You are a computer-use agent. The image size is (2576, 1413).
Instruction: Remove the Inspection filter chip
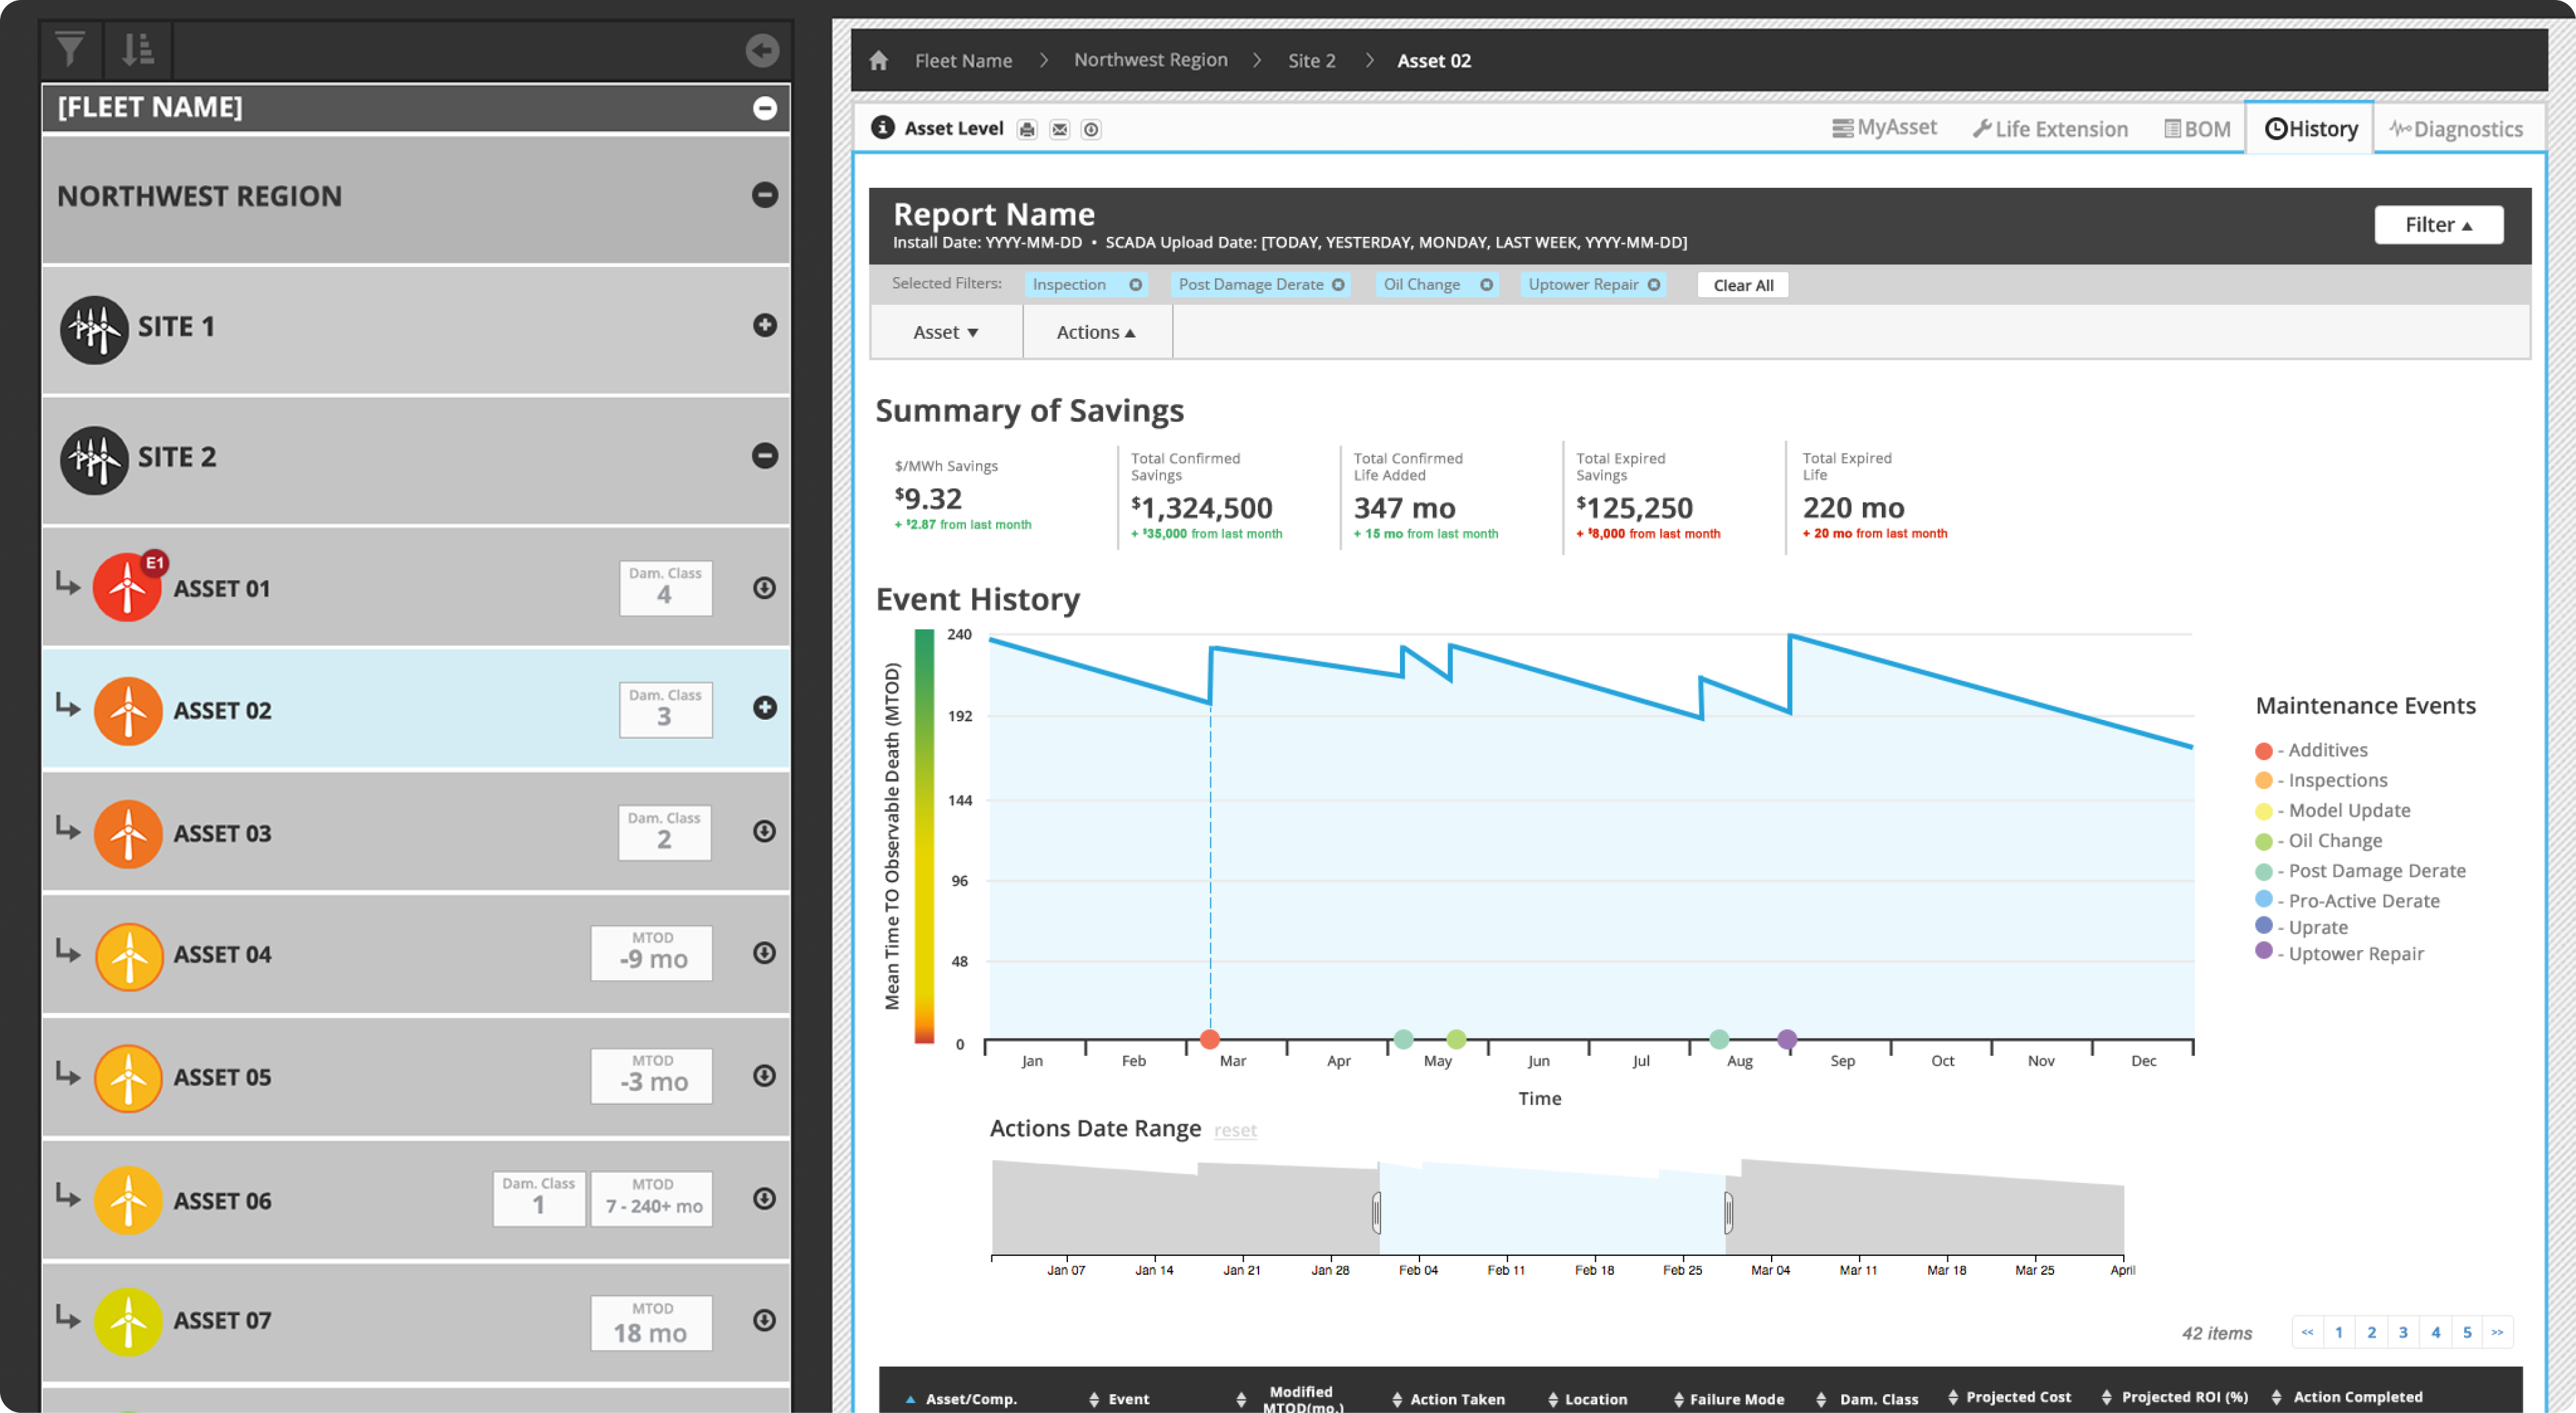(1135, 285)
